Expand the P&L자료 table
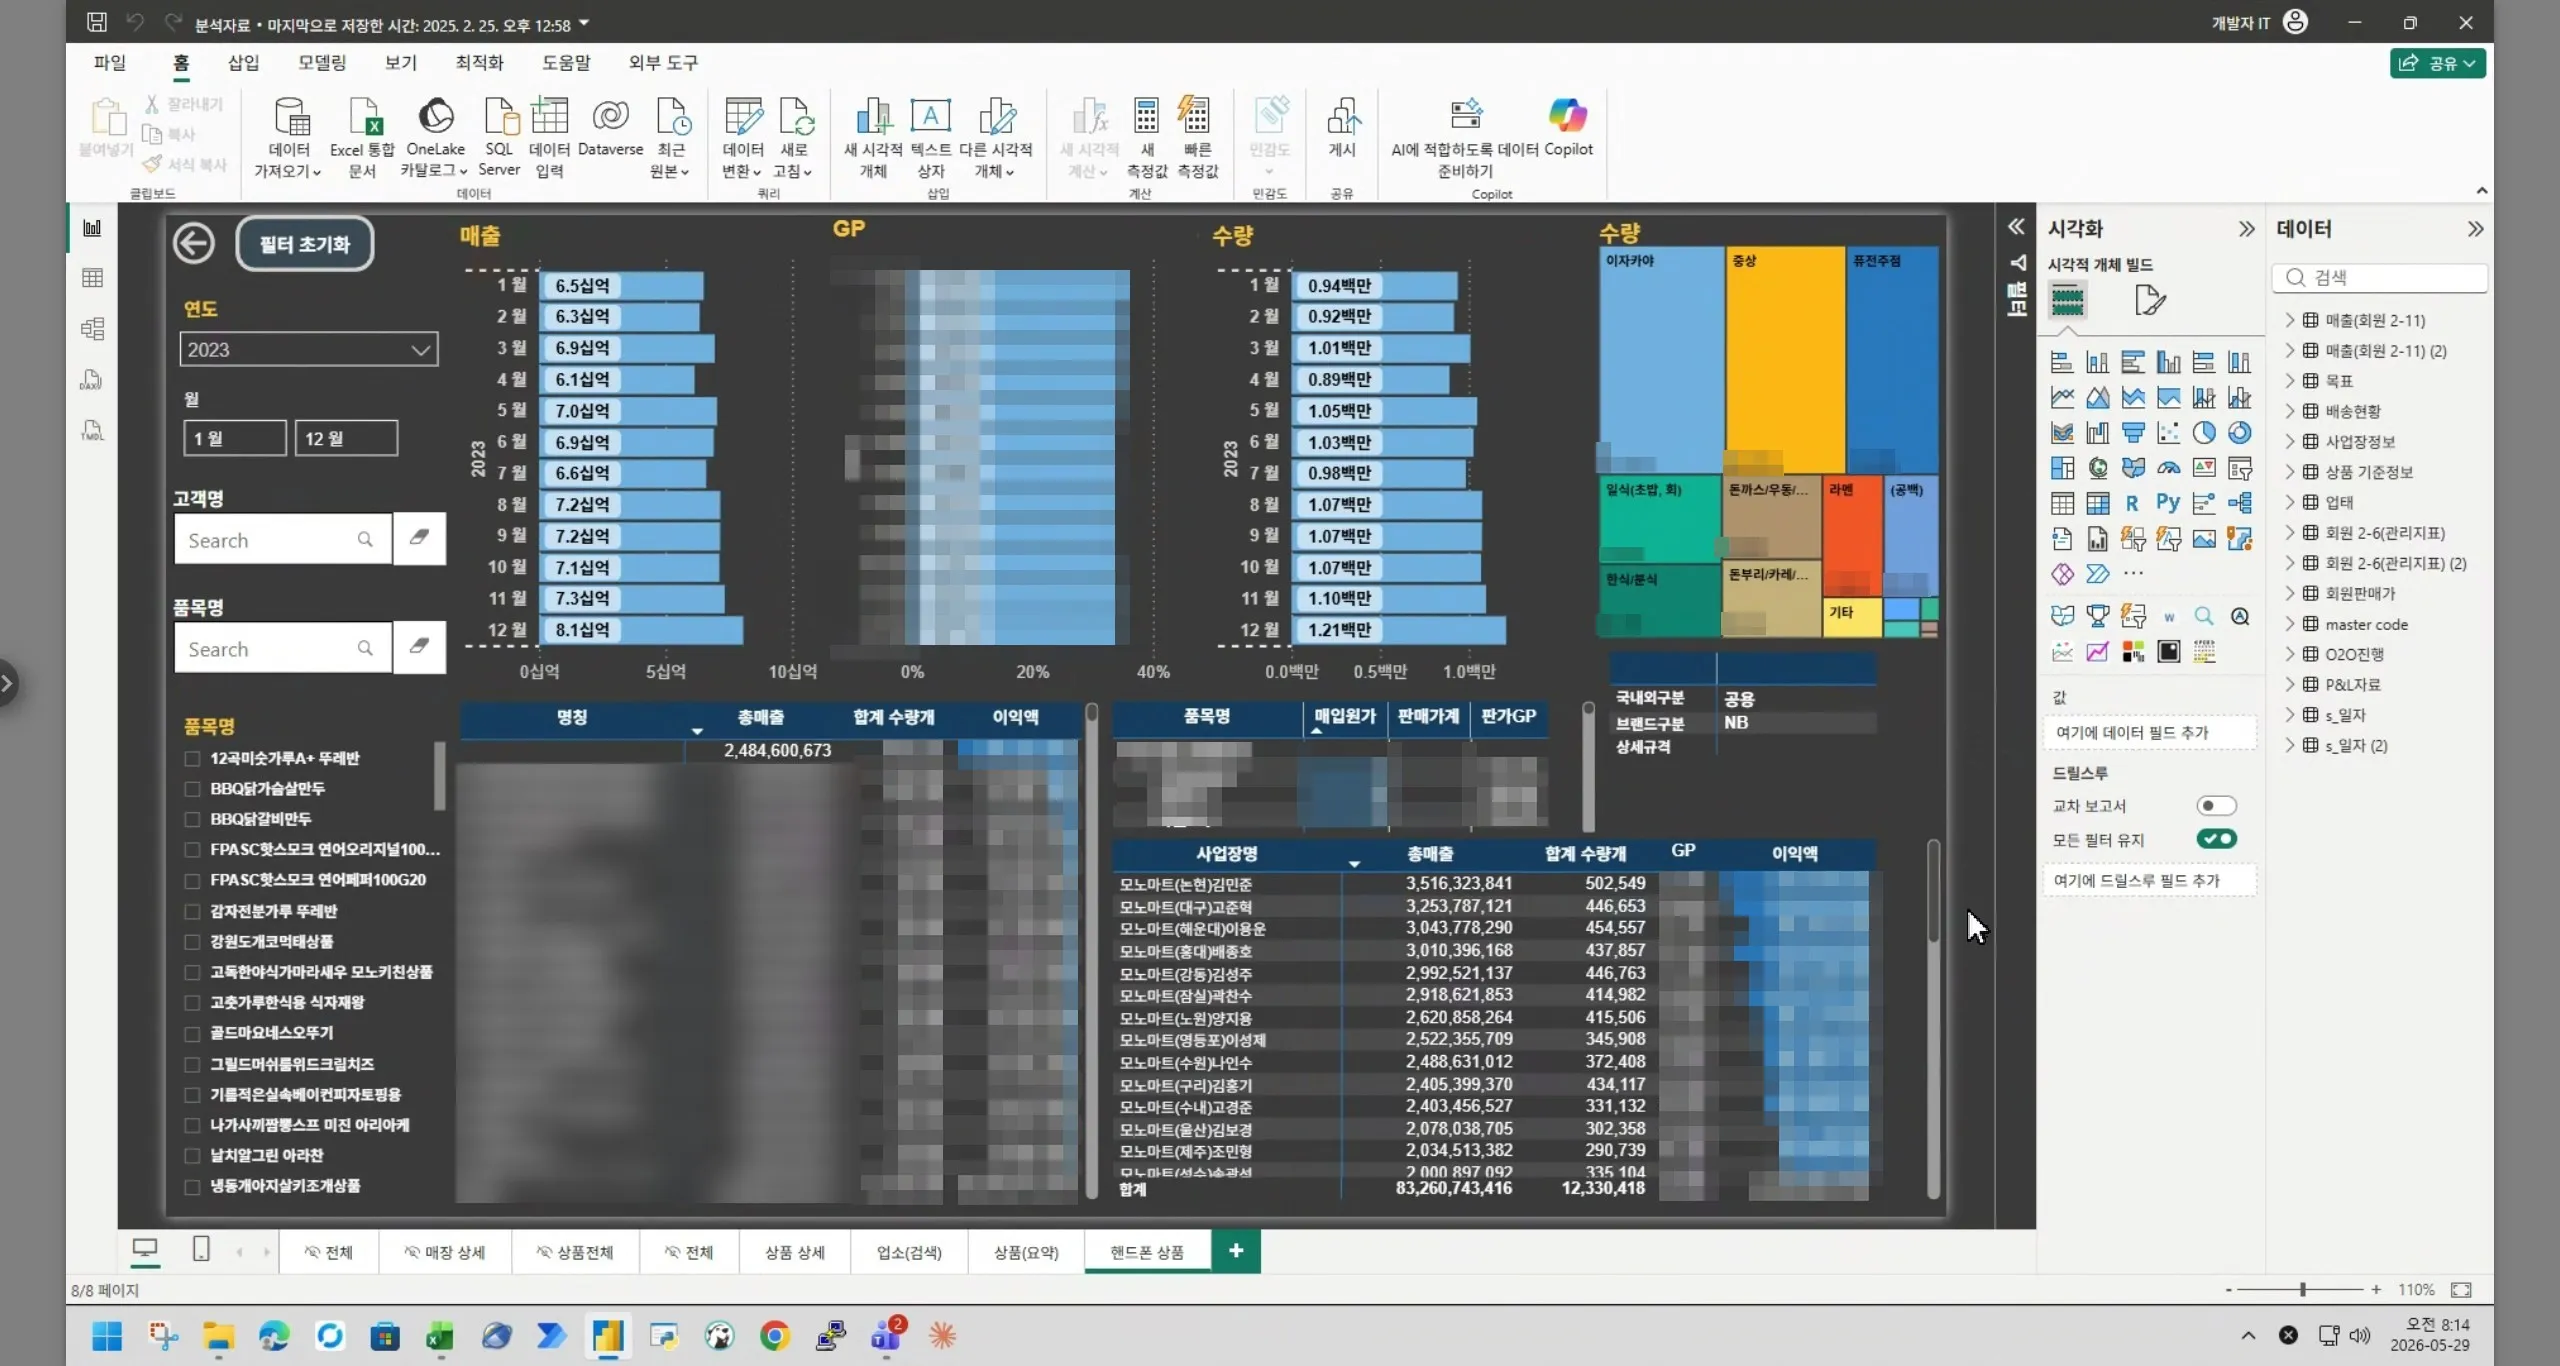2560x1366 pixels. coord(2289,684)
